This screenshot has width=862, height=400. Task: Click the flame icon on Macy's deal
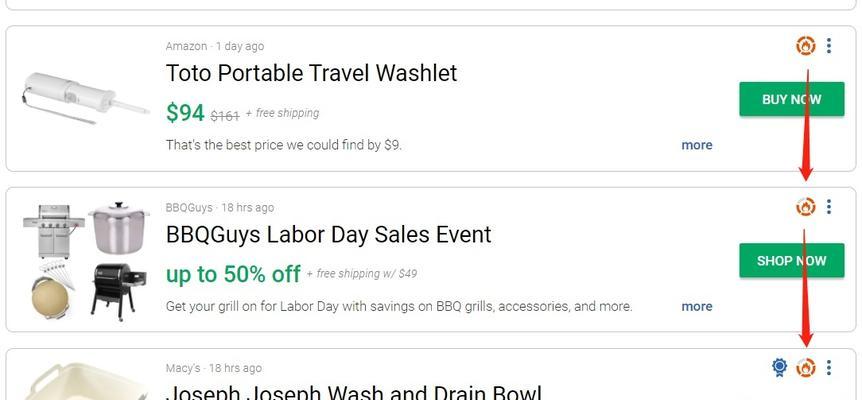[x=805, y=368]
